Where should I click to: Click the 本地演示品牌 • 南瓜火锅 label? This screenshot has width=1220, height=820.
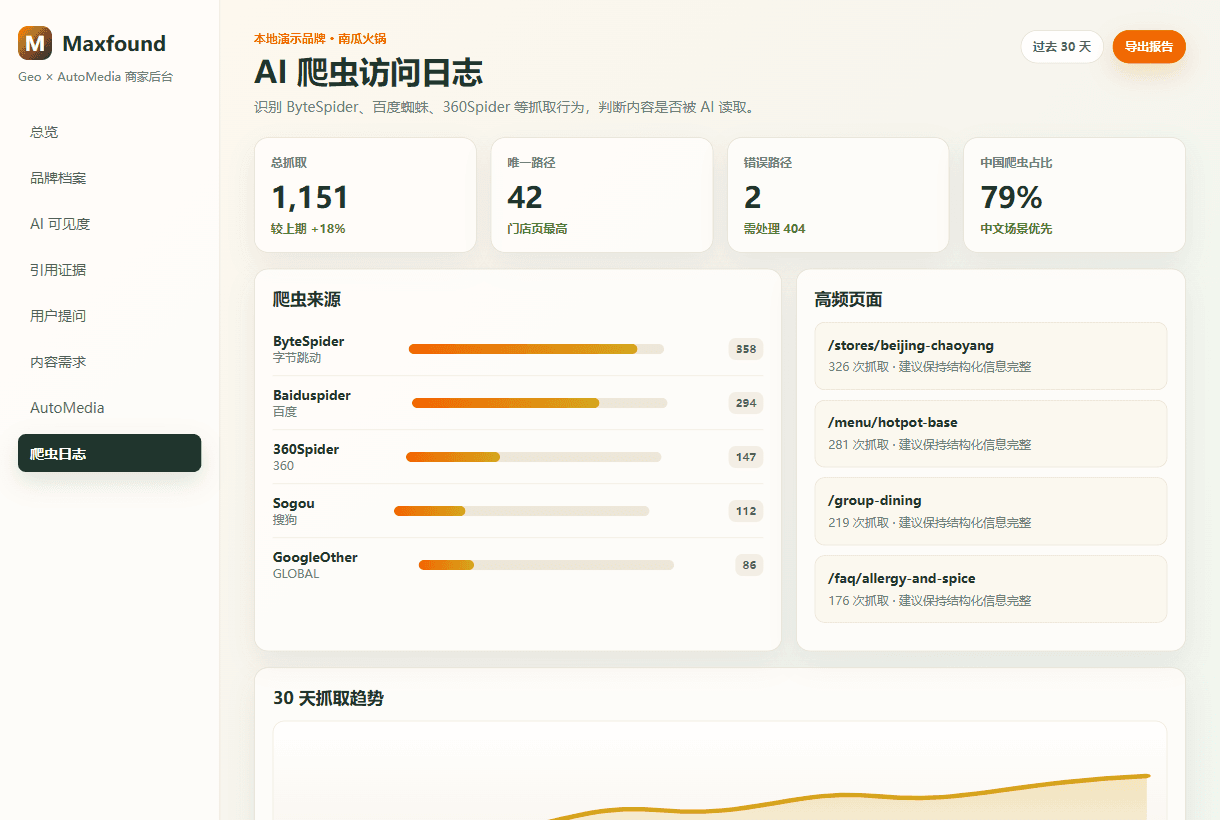pos(320,38)
